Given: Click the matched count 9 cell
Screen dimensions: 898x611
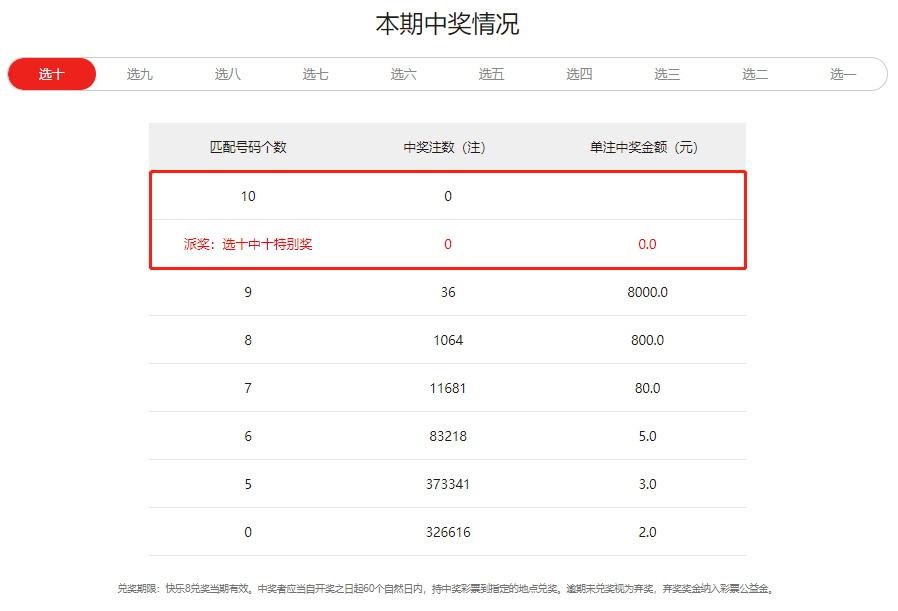Looking at the screenshot, I should [248, 292].
